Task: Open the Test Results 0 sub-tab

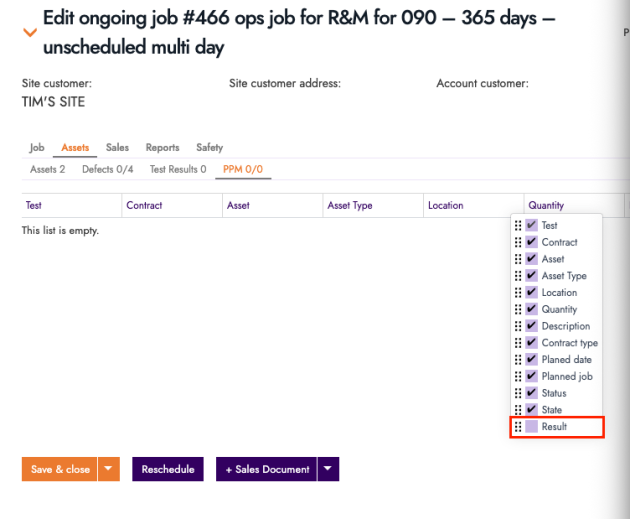Action: click(178, 170)
